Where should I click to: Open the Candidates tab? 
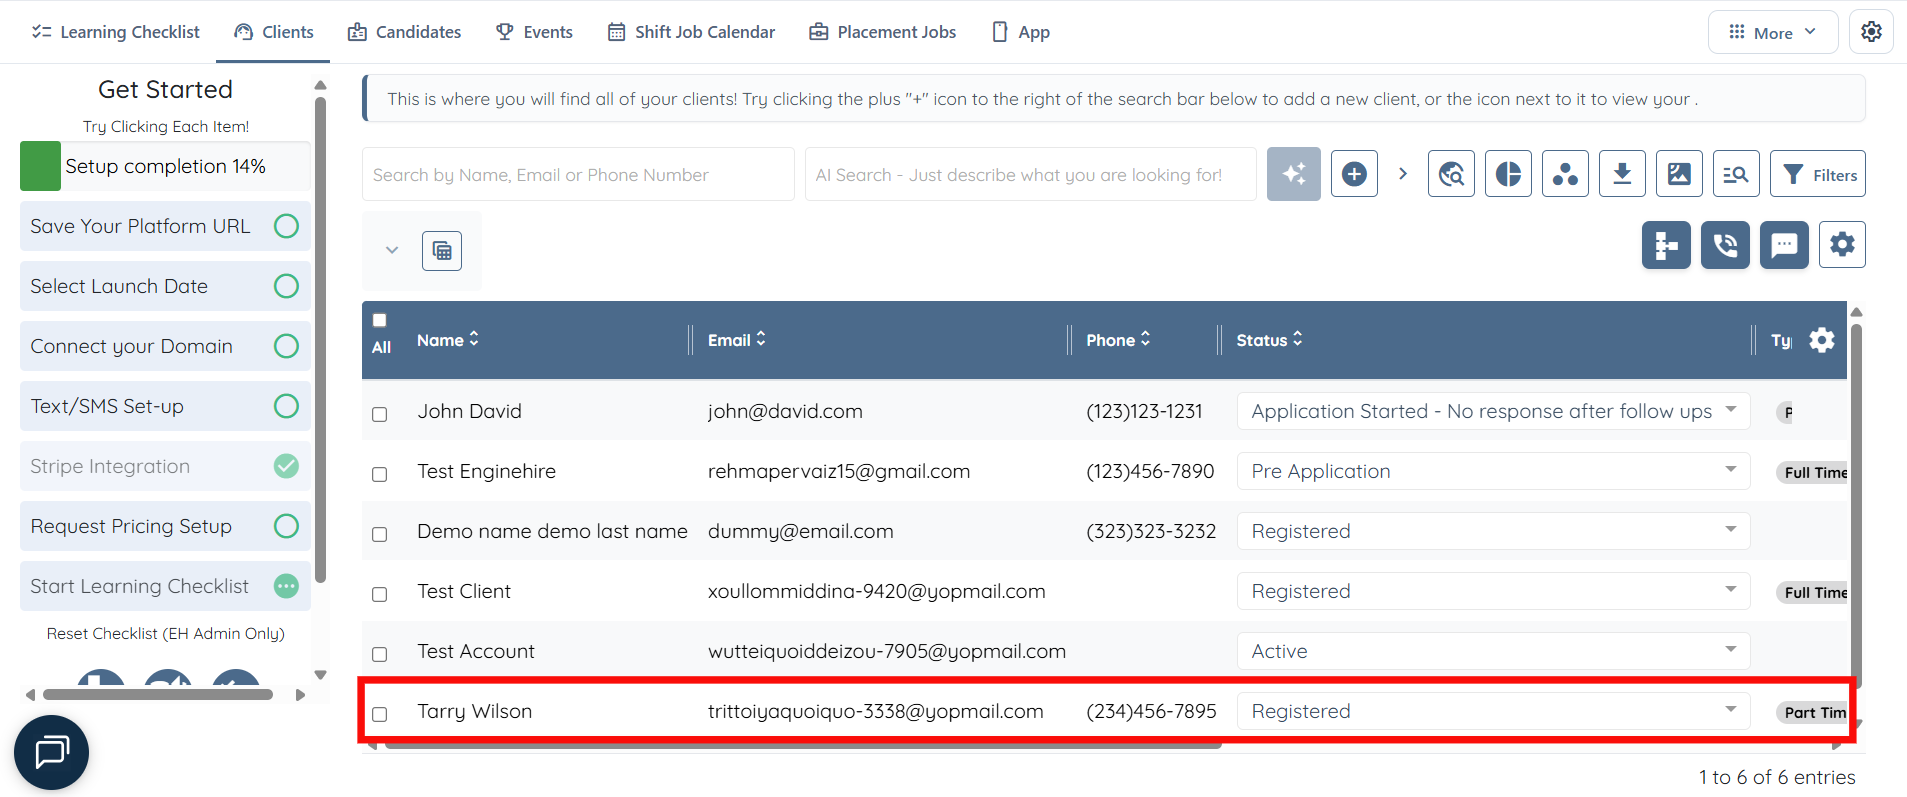coord(404,32)
